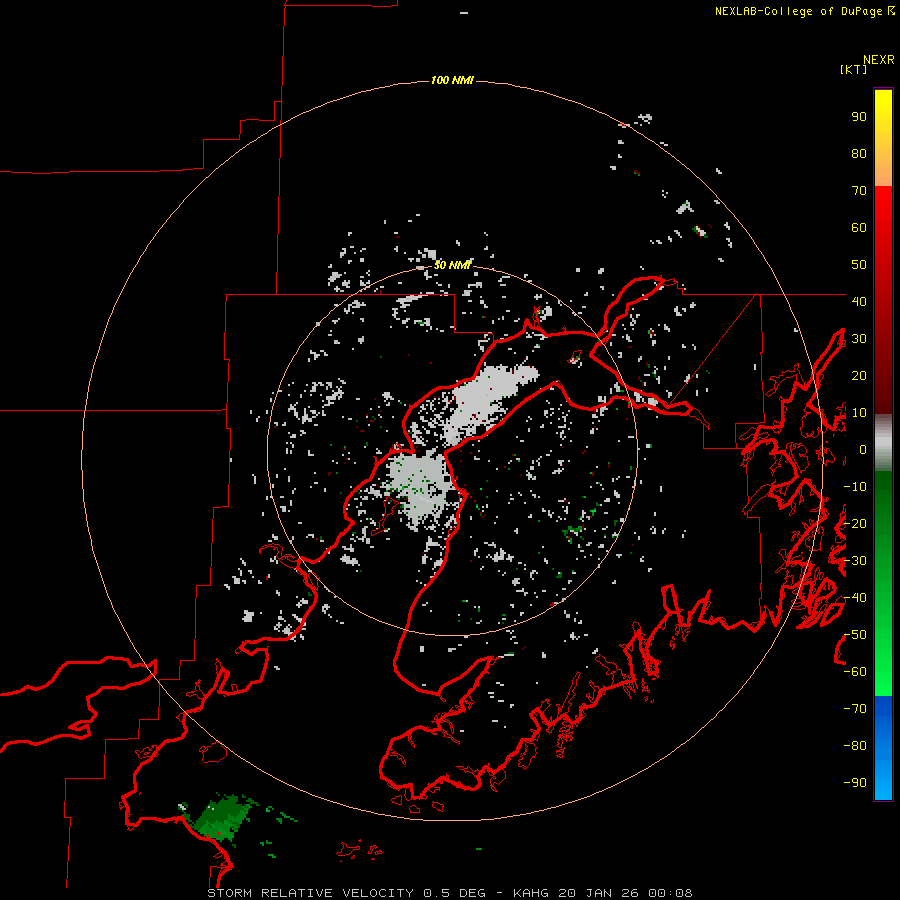This screenshot has width=900, height=900.
Task: Click the -20 value on velocity scale
Action: click(x=855, y=523)
